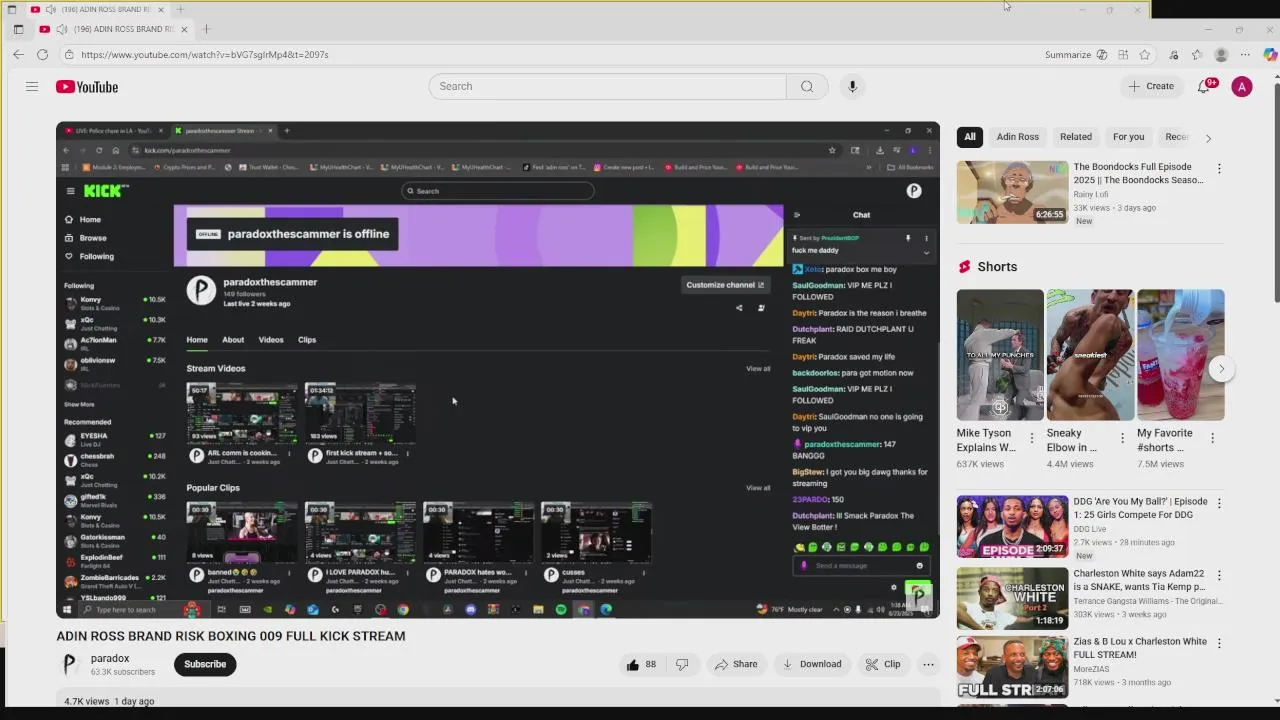The height and width of the screenshot is (720, 1280).
Task: Click the main video player
Action: 498,370
